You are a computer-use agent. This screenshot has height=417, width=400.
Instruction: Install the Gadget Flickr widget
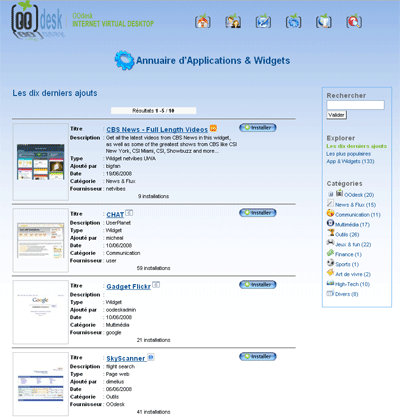coord(258,285)
